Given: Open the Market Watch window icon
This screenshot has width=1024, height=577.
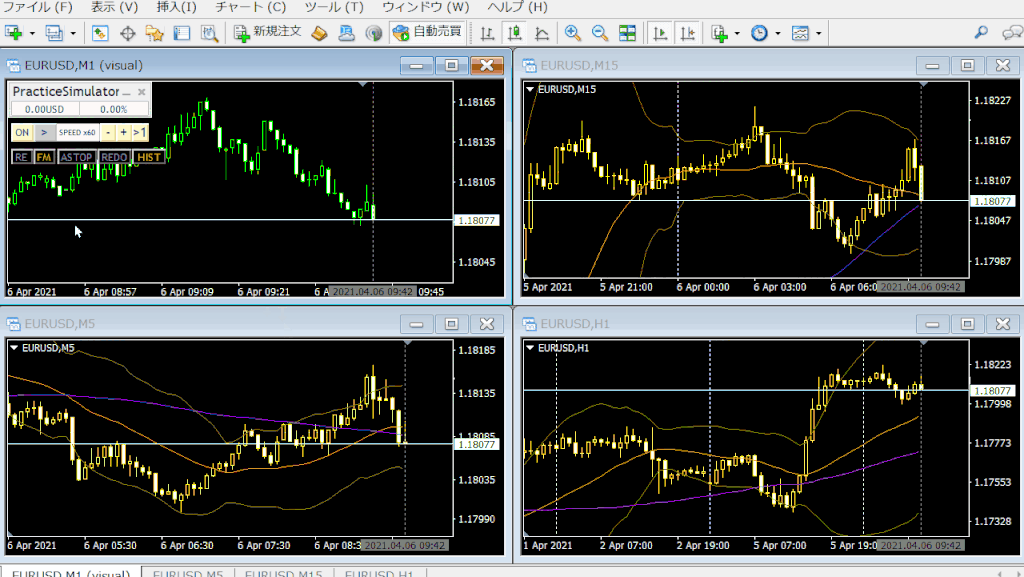Looking at the screenshot, I should tap(100, 33).
